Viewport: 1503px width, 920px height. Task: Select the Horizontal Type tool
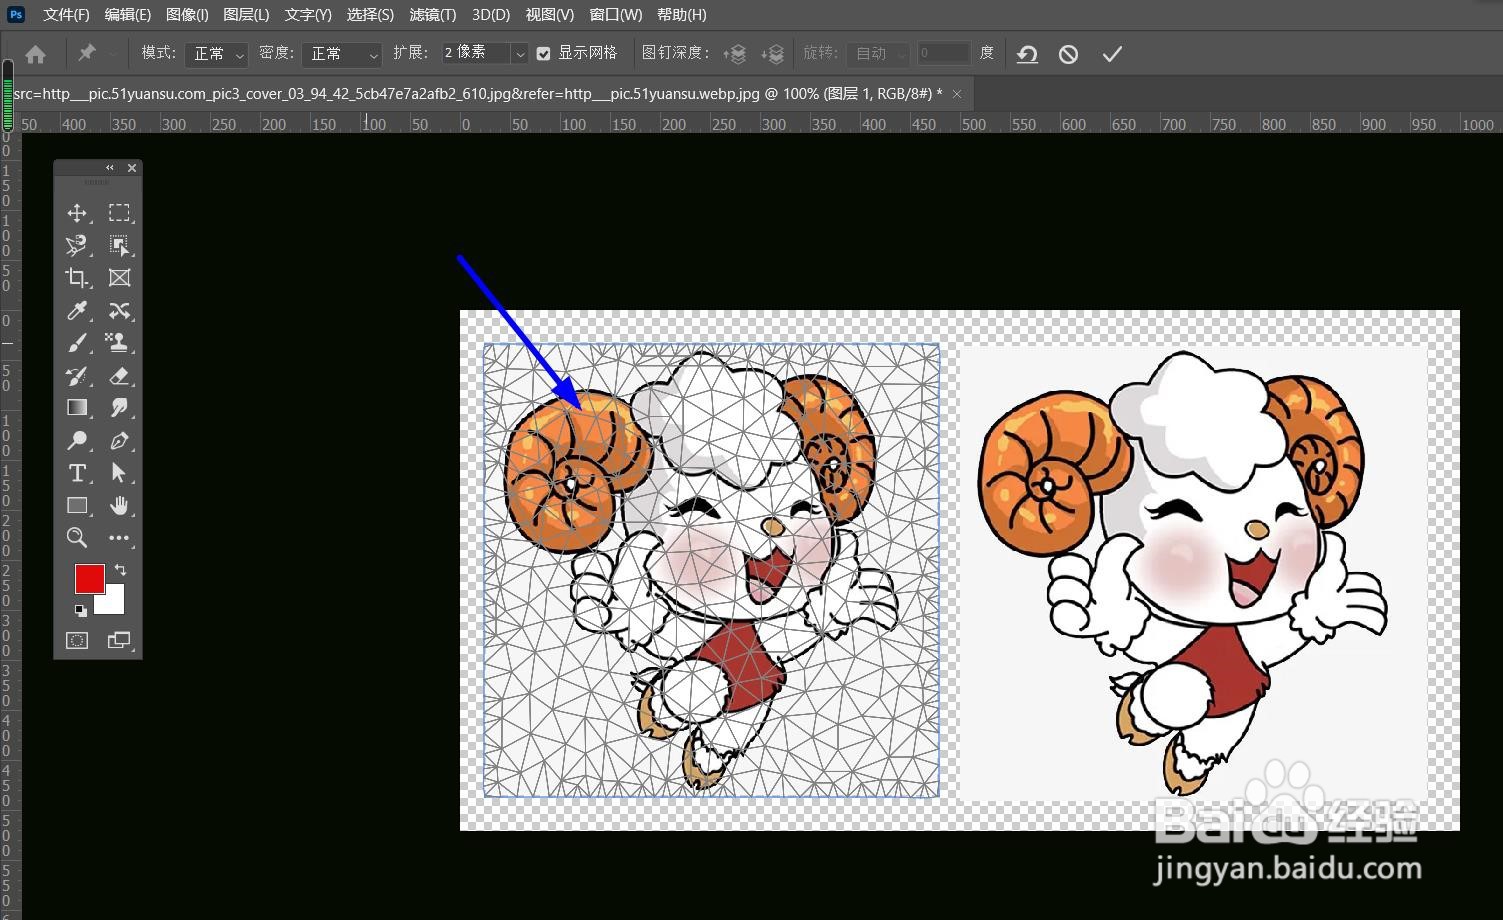click(77, 473)
